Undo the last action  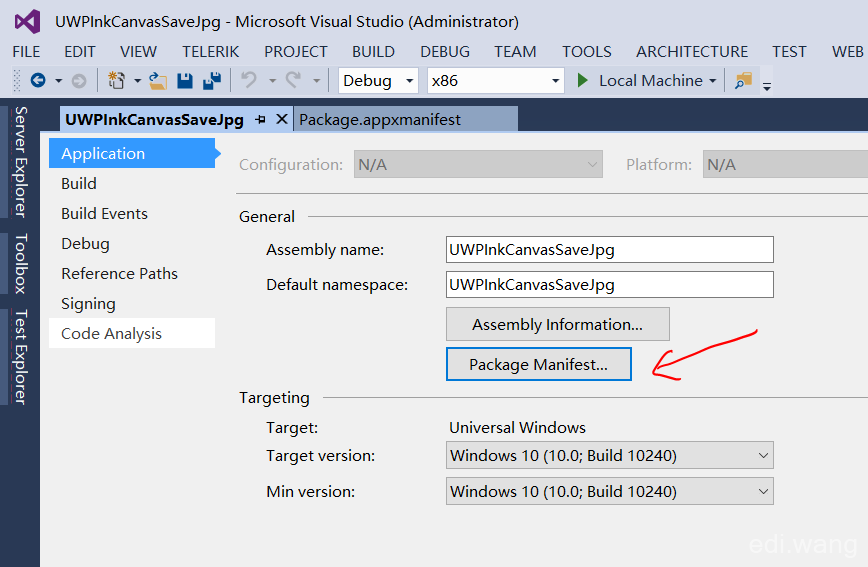[249, 81]
